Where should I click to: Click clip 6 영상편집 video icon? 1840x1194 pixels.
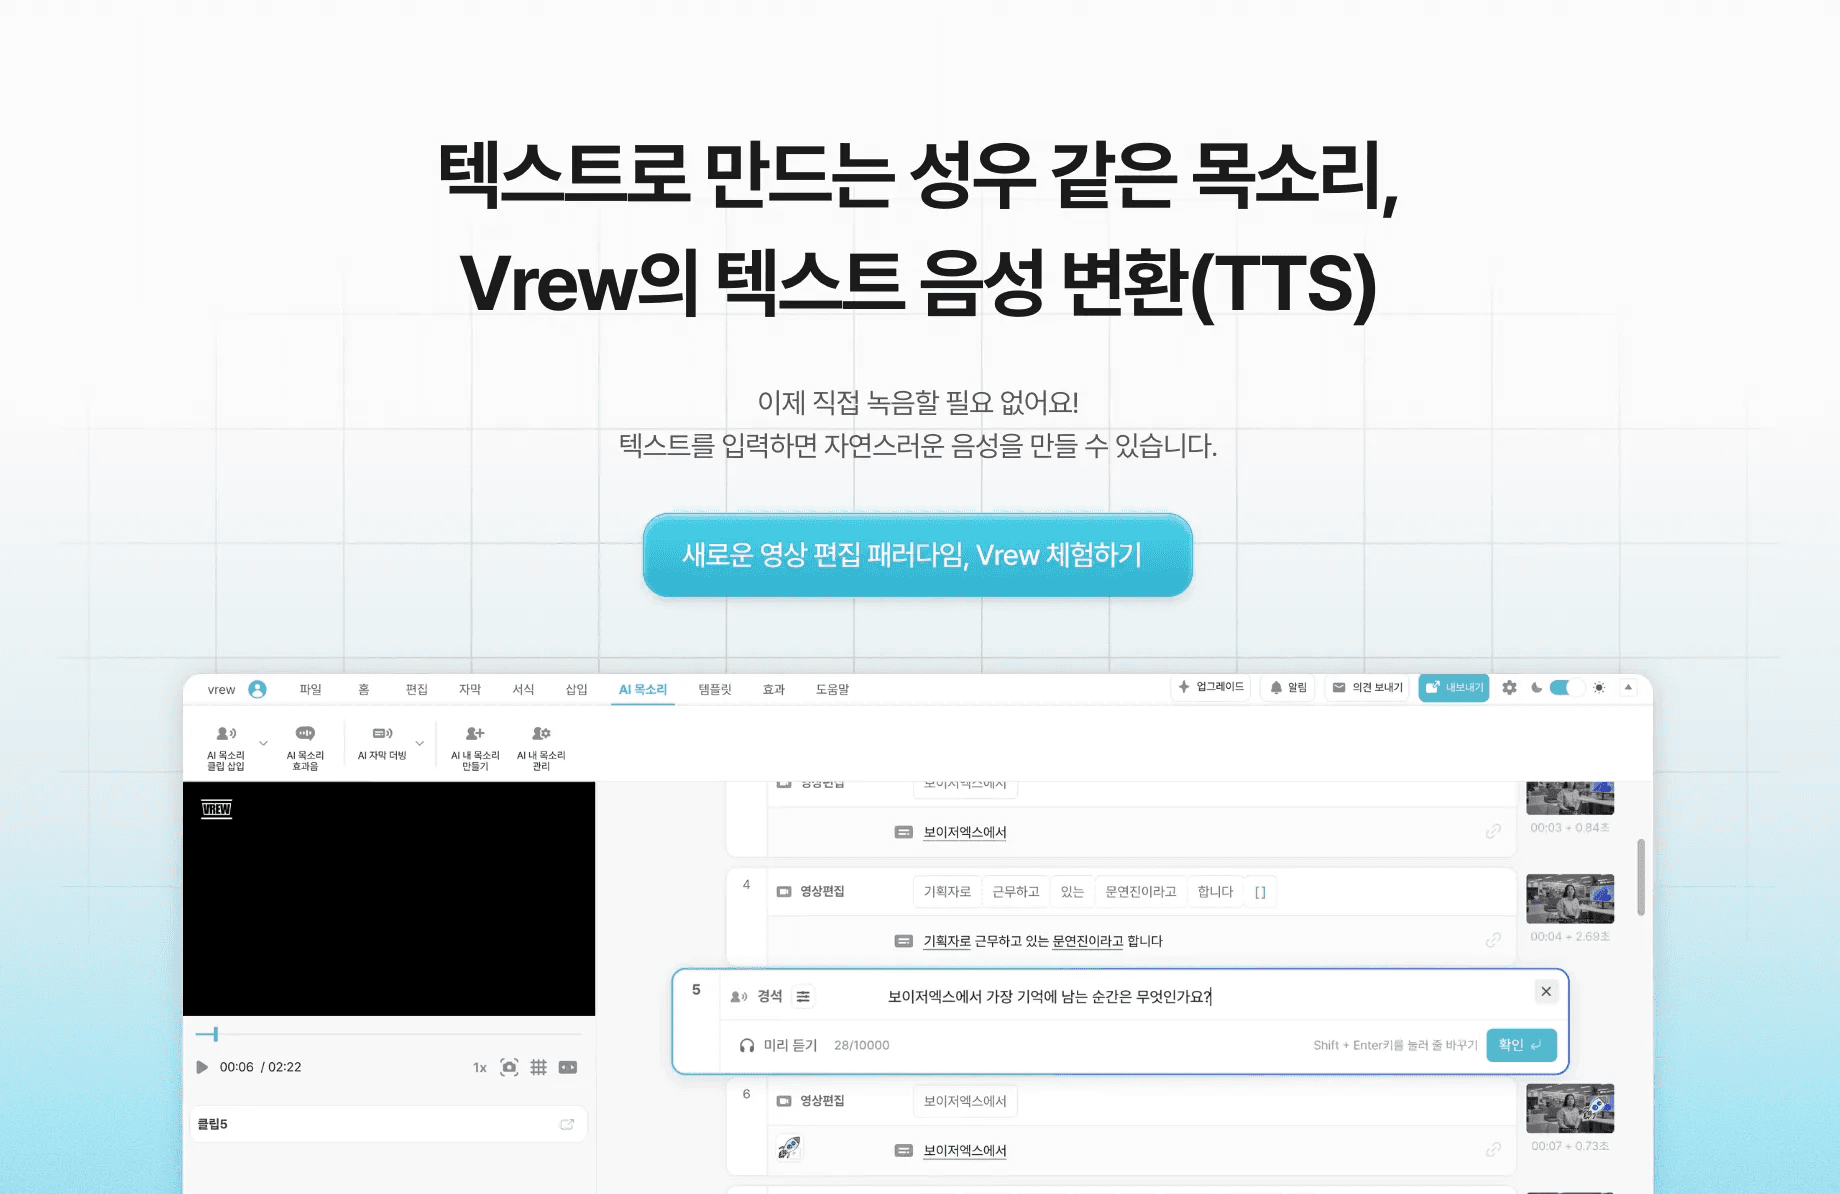click(784, 1101)
